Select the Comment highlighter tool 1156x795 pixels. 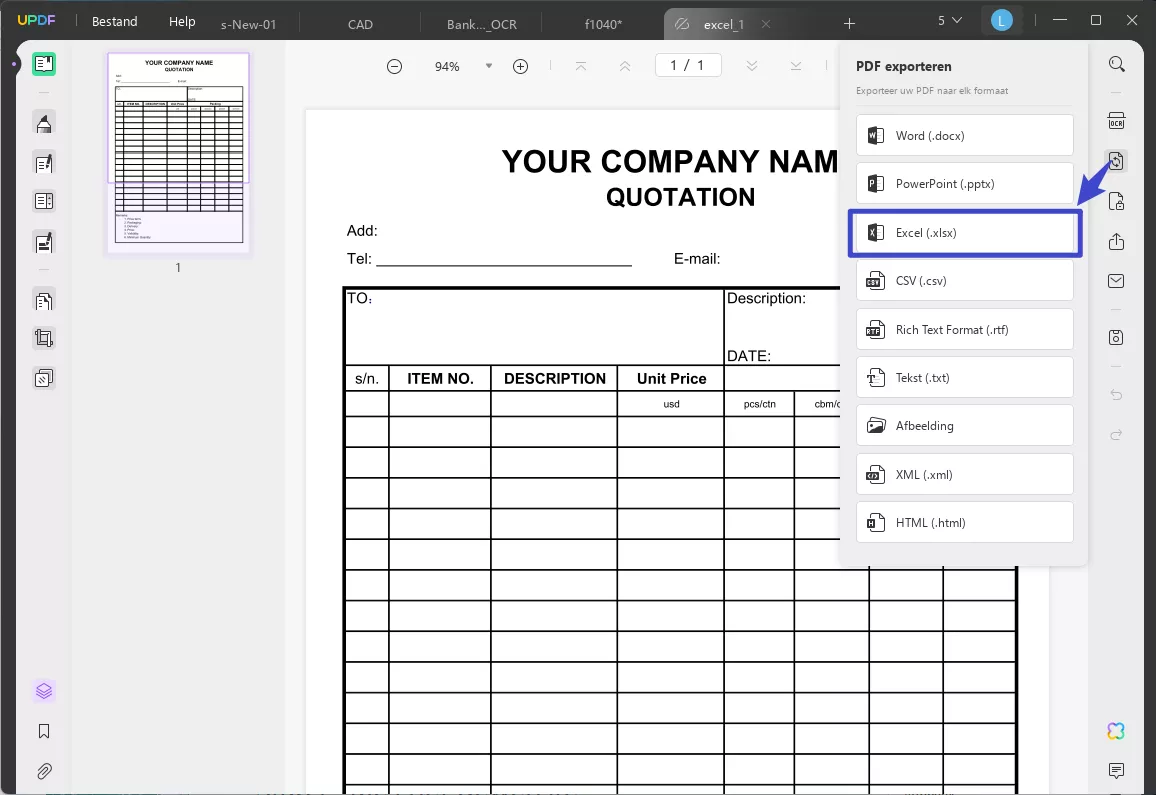tap(44, 123)
